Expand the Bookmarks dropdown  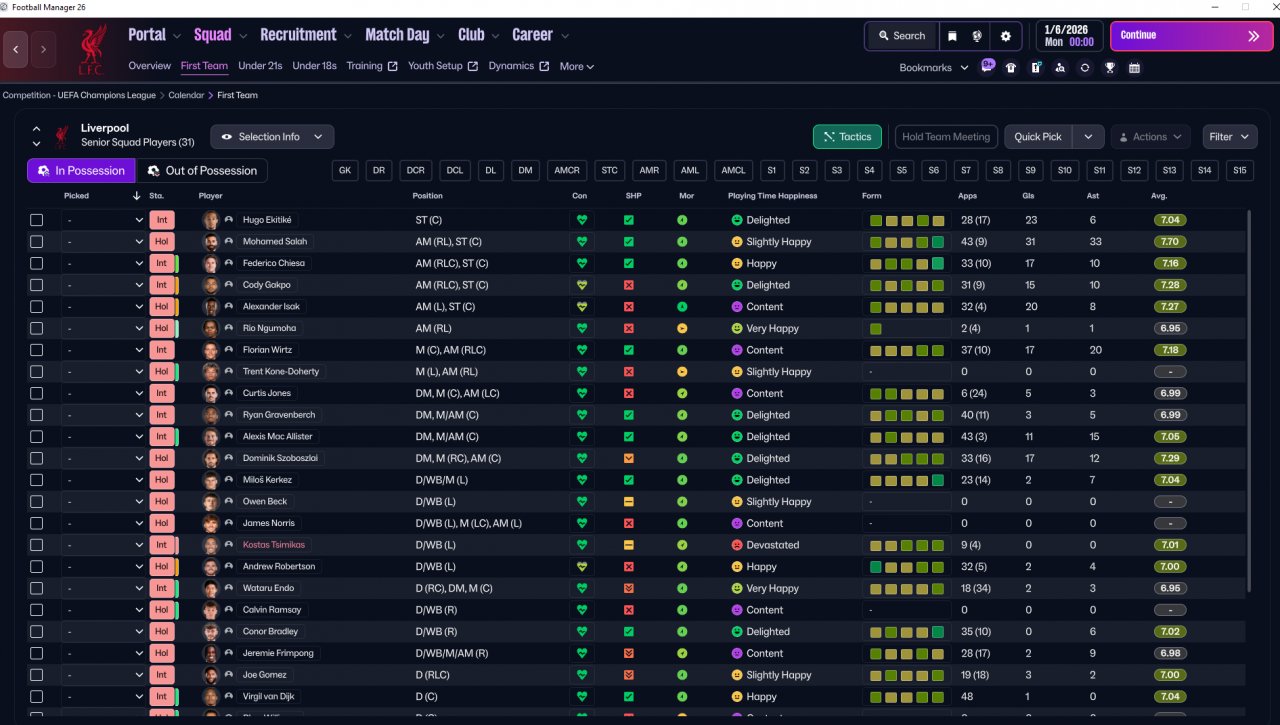click(x=934, y=68)
